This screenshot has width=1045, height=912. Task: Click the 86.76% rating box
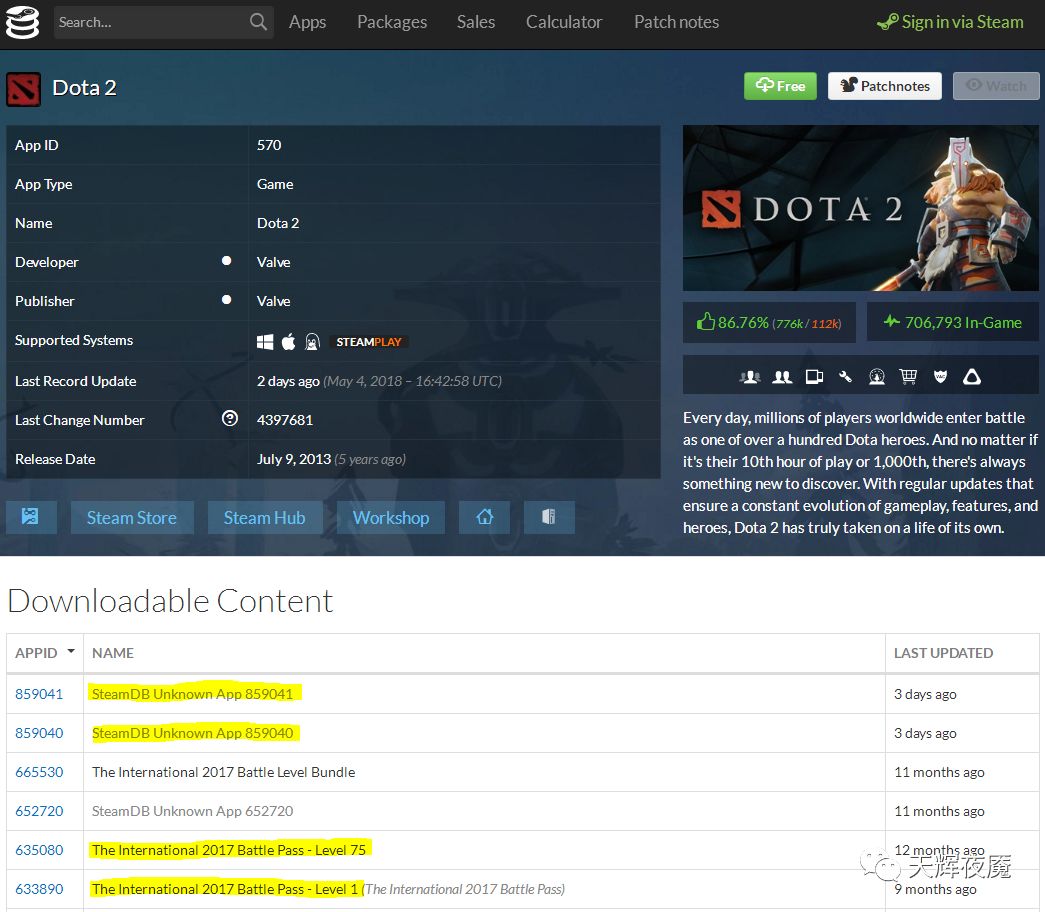tap(769, 322)
